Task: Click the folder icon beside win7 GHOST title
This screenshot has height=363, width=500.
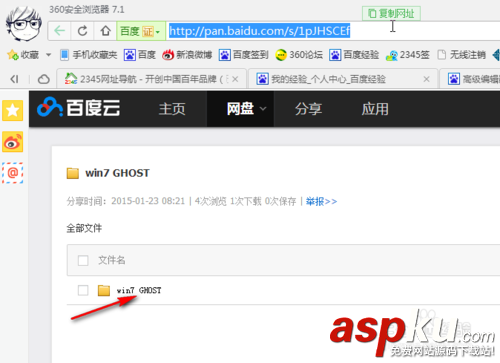Action: tap(73, 173)
